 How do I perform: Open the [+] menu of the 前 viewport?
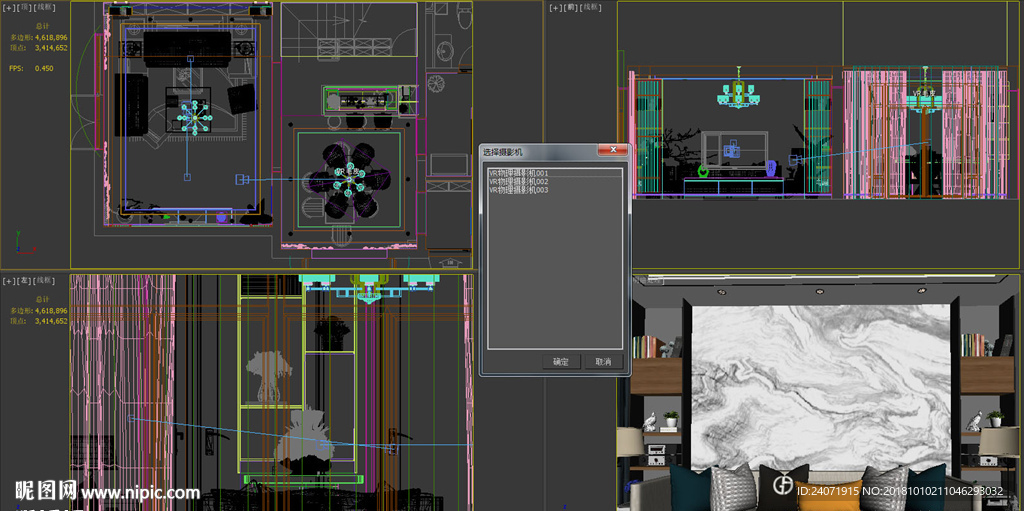pos(556,7)
